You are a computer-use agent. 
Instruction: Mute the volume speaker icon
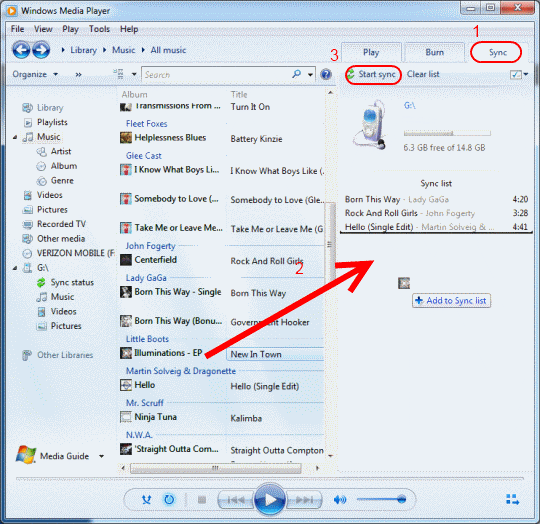(340, 500)
